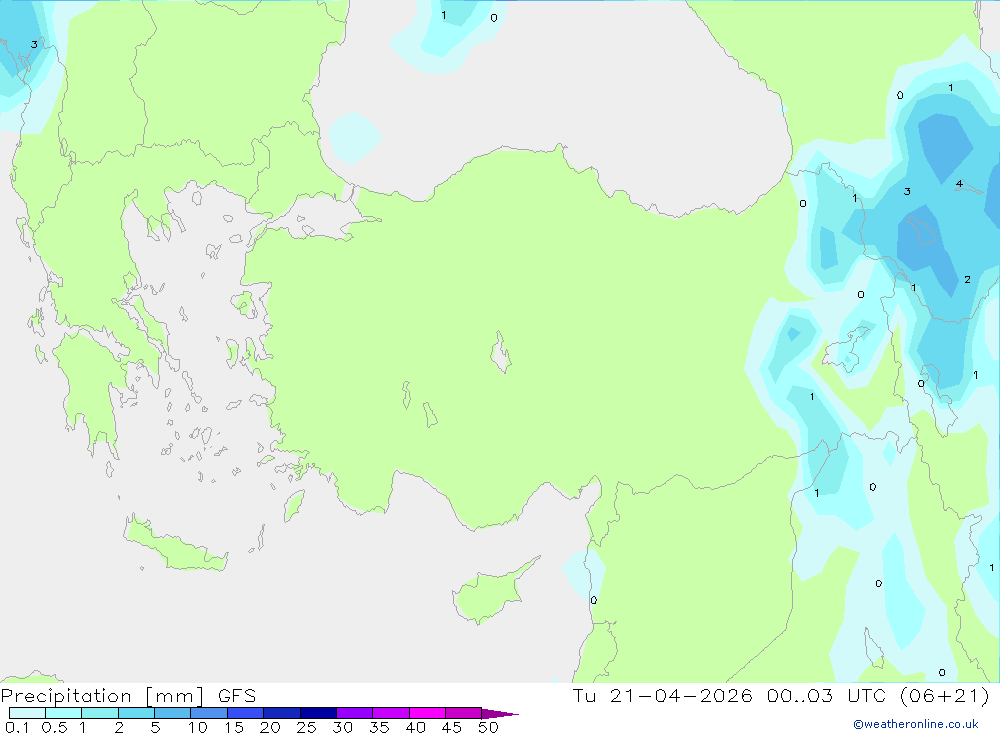Choose the 40–45 mm magenta legend swatch
This screenshot has height=733, width=1000.
(x=427, y=713)
